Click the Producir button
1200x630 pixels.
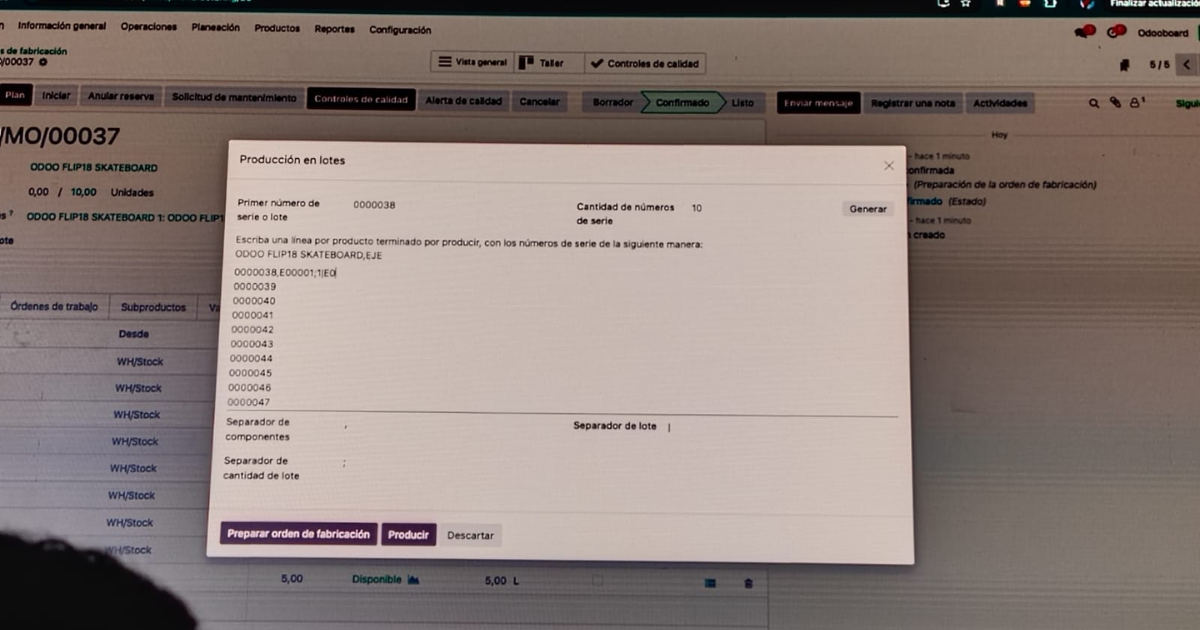(408, 535)
